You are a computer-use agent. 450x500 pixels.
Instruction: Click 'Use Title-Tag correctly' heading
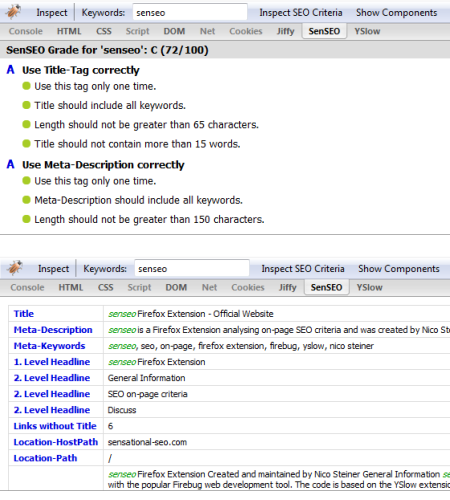[x=81, y=70]
